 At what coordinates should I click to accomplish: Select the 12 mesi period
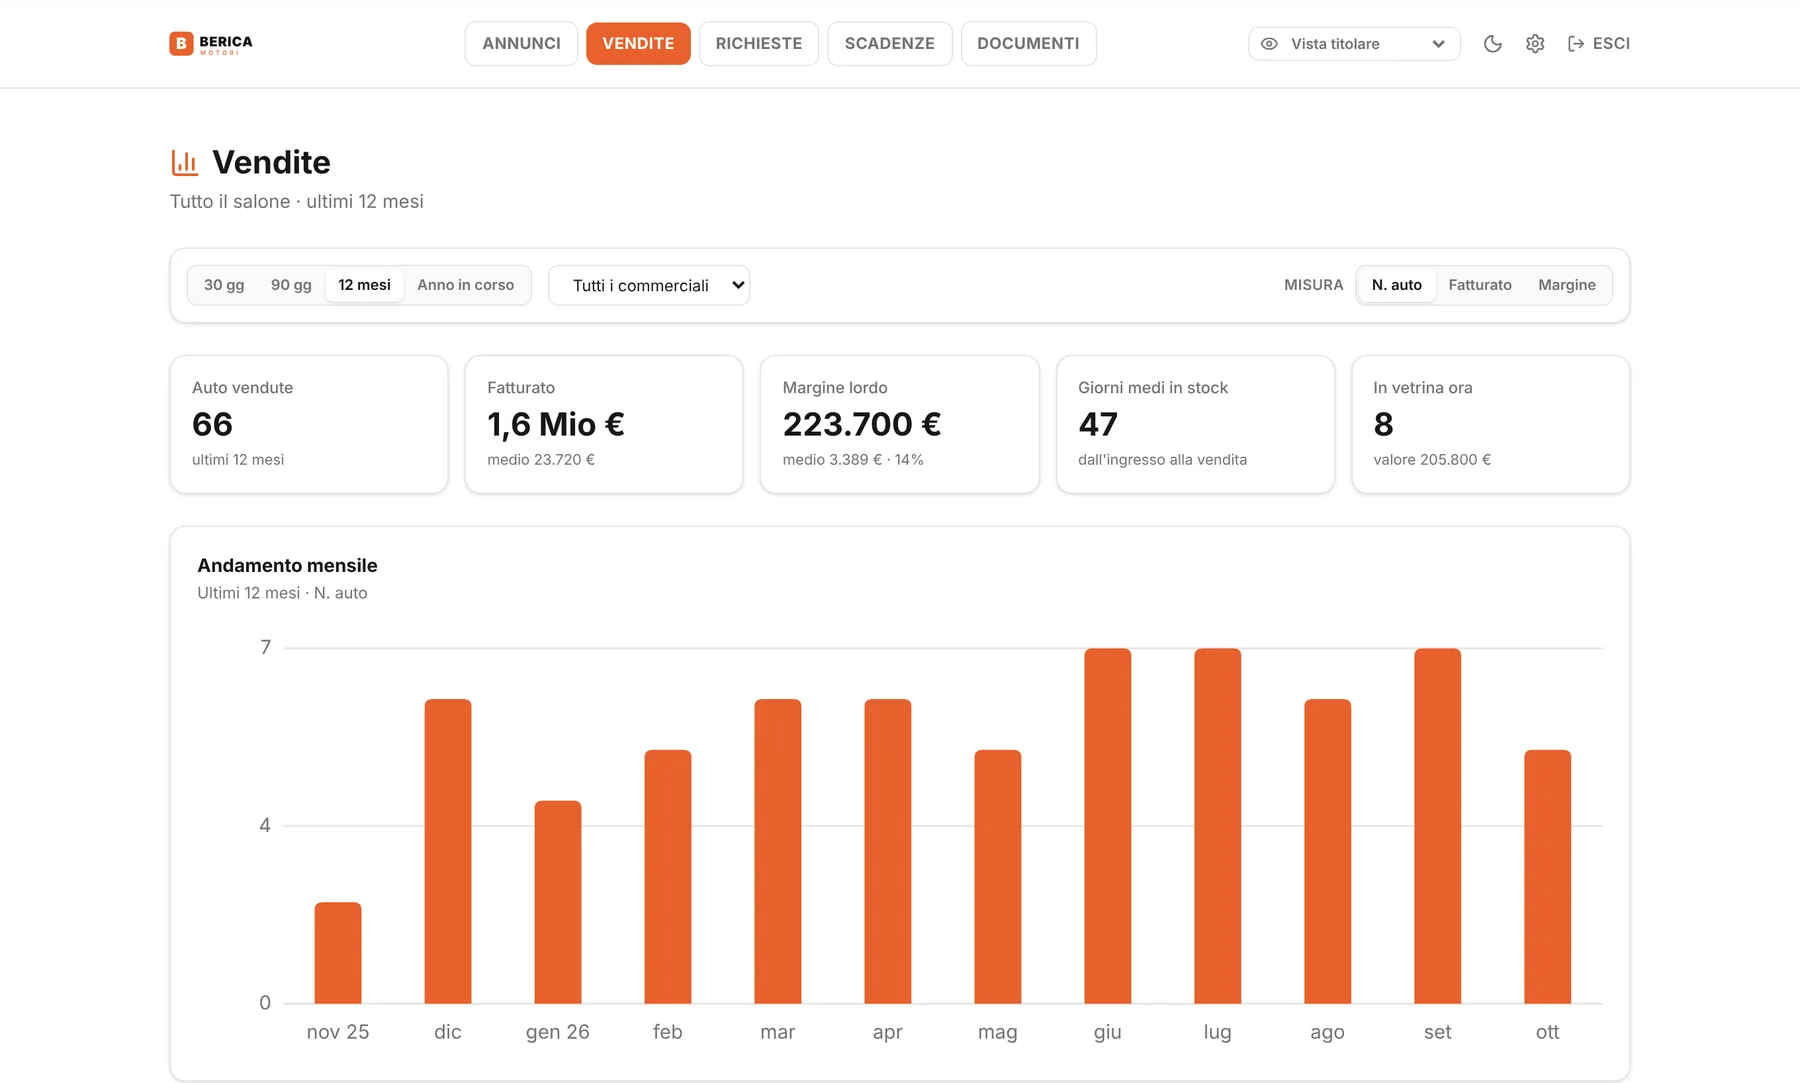coord(364,285)
